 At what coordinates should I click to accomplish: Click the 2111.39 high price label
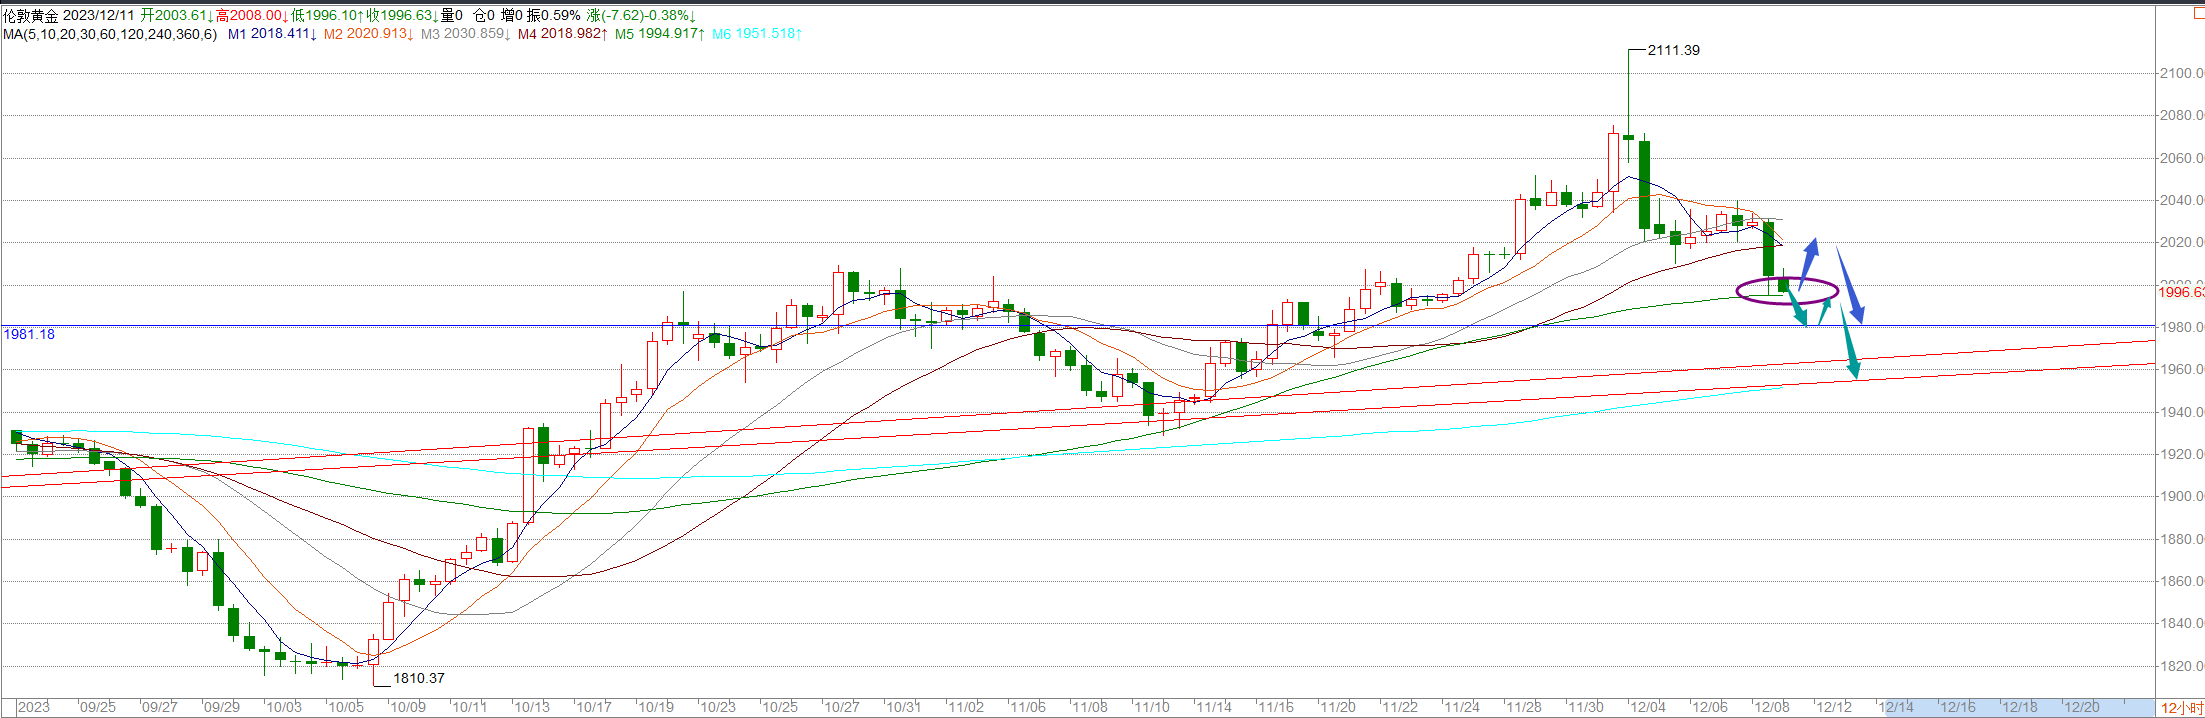point(1673,50)
